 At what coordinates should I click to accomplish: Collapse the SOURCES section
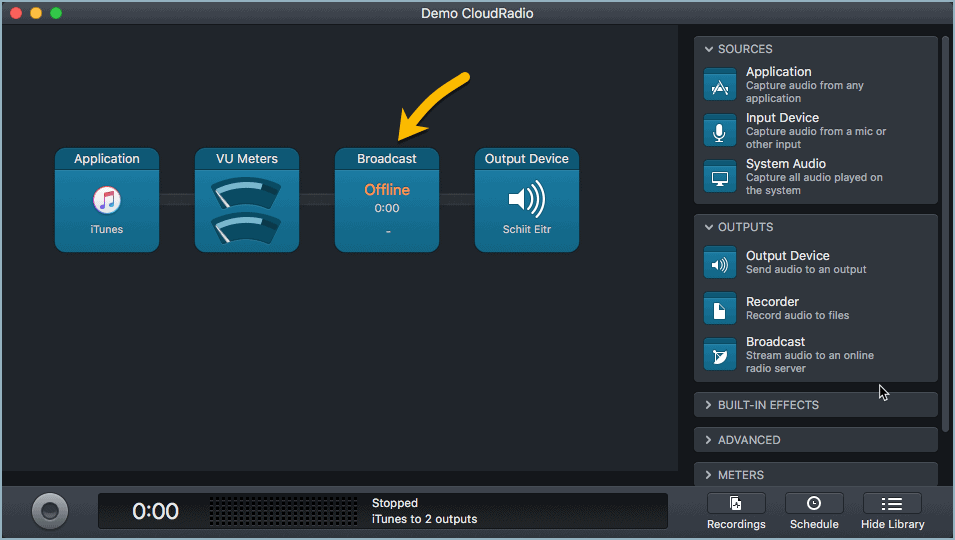click(708, 49)
